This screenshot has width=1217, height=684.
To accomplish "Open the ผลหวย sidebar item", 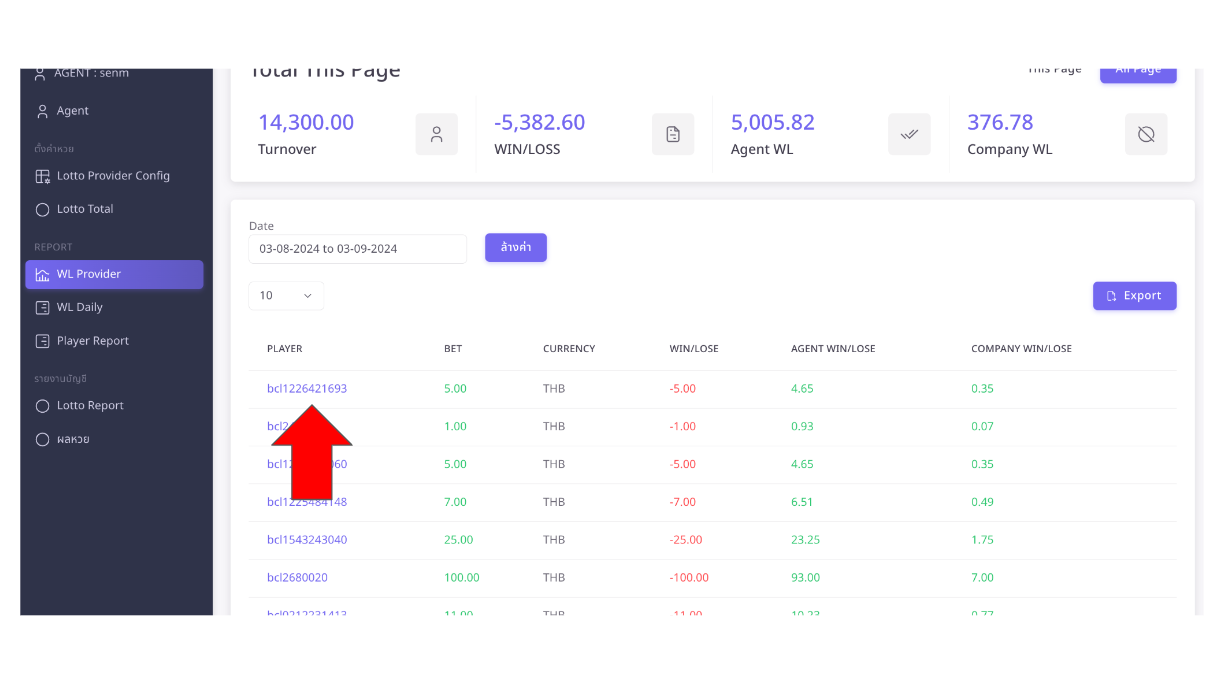I will pyautogui.click(x=73, y=439).
